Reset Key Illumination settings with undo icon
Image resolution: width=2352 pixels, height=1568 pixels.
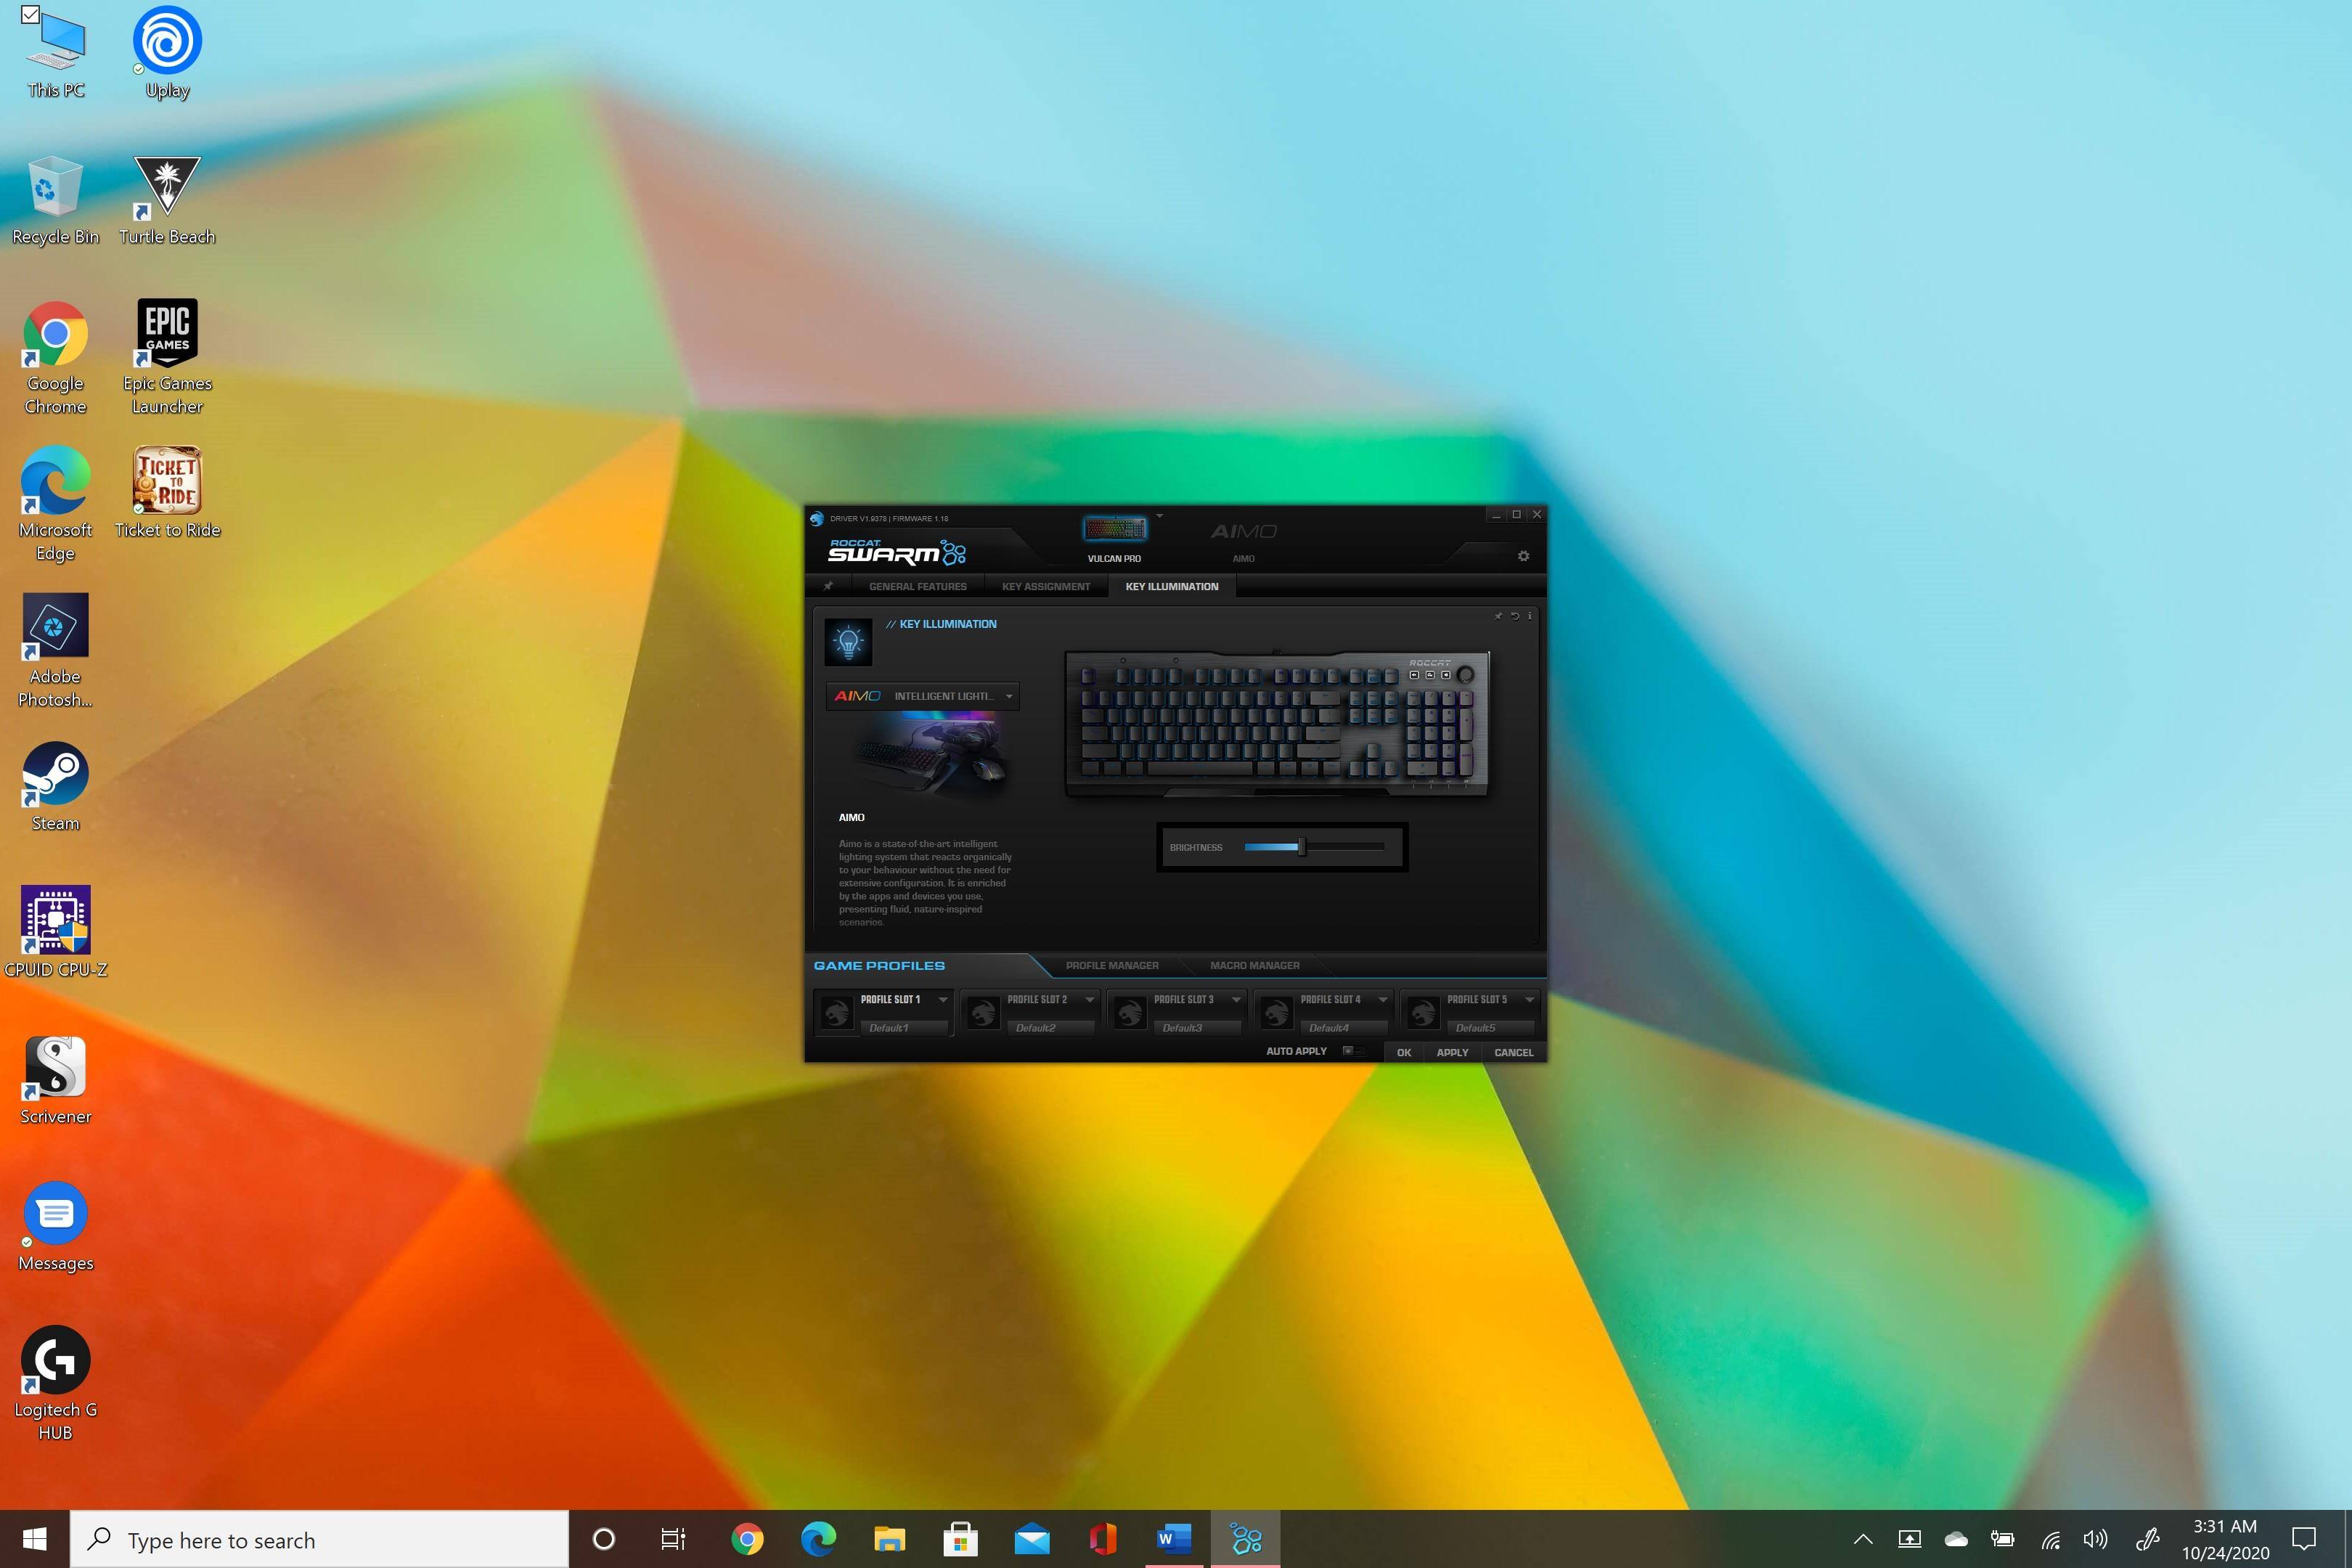(1515, 617)
